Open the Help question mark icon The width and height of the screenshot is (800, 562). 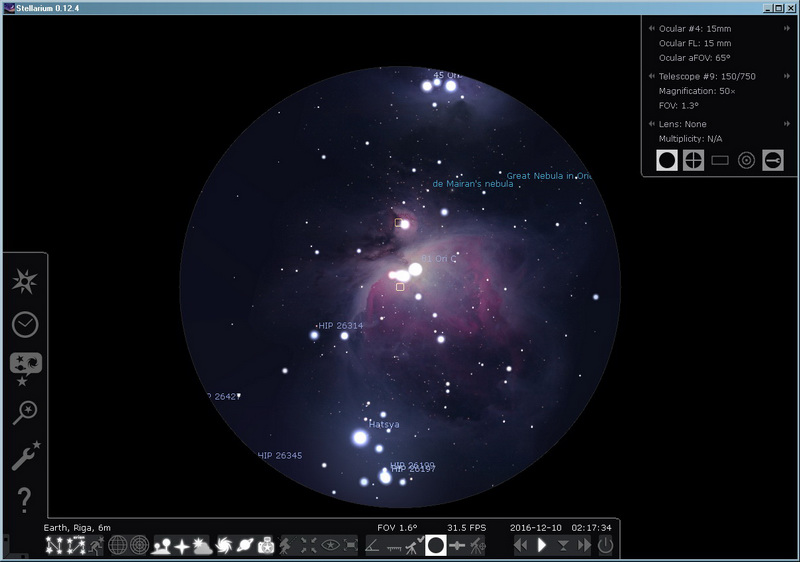click(x=24, y=499)
